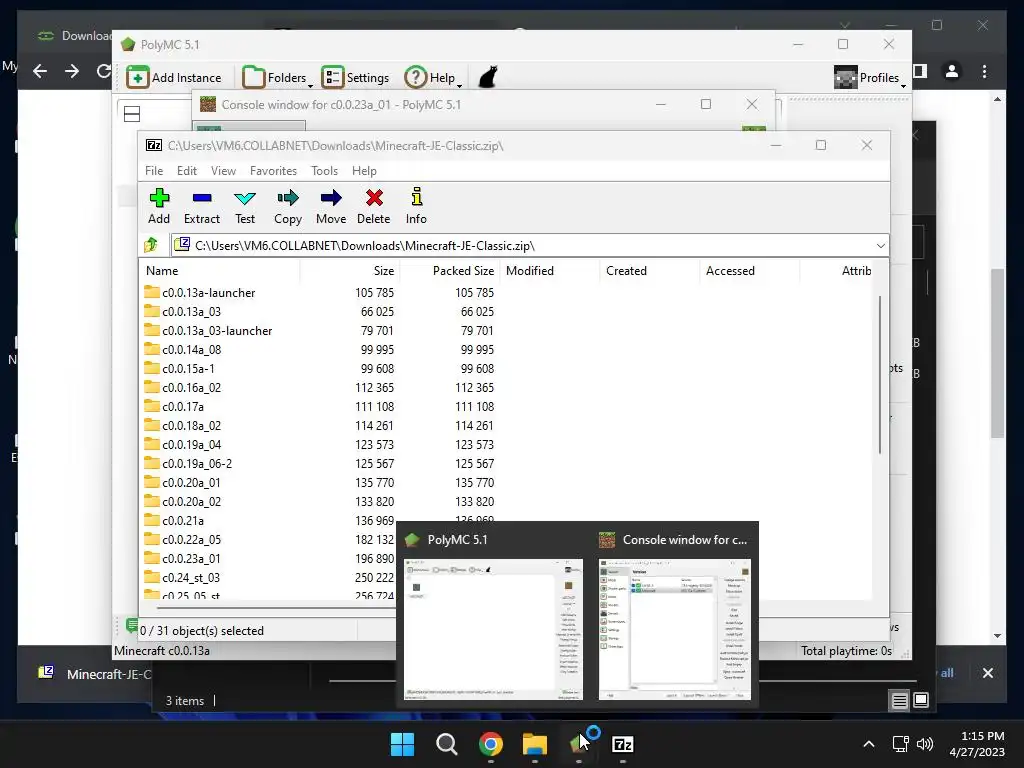Click the volume tray icon
The width and height of the screenshot is (1024, 768).
[x=925, y=744]
